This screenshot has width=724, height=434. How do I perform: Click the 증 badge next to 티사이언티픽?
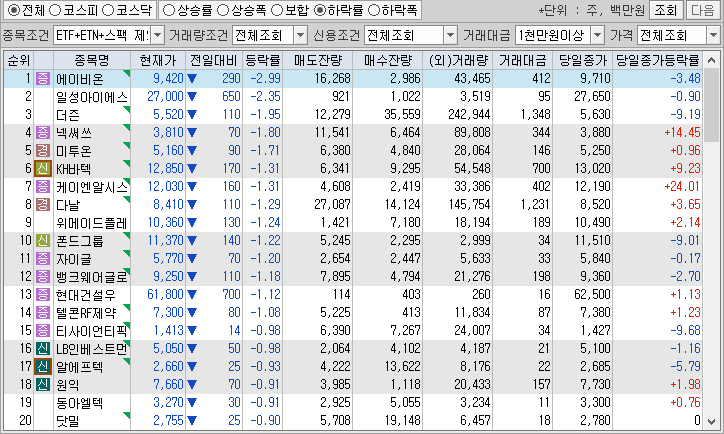pyautogui.click(x=43, y=331)
